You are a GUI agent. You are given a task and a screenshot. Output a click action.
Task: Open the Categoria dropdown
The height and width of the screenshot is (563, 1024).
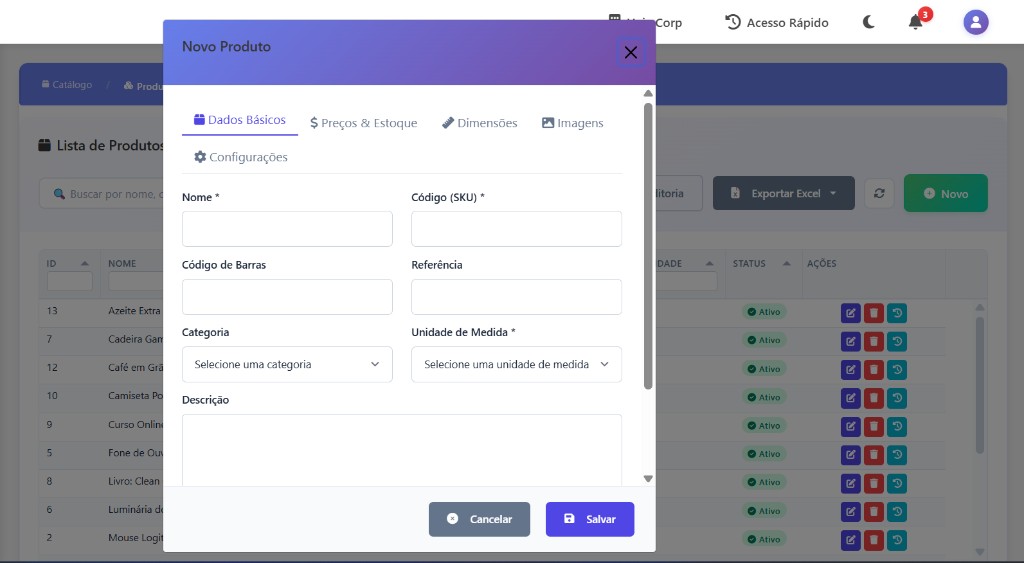tap(287, 364)
